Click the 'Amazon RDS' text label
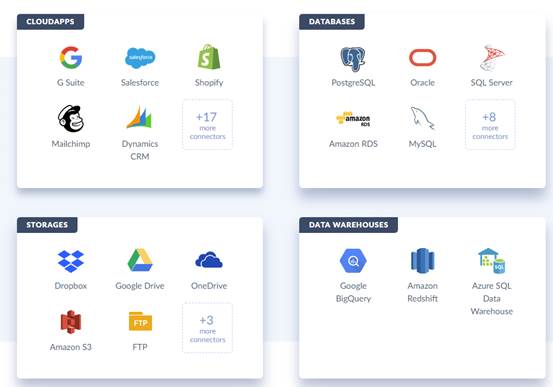 tap(353, 144)
